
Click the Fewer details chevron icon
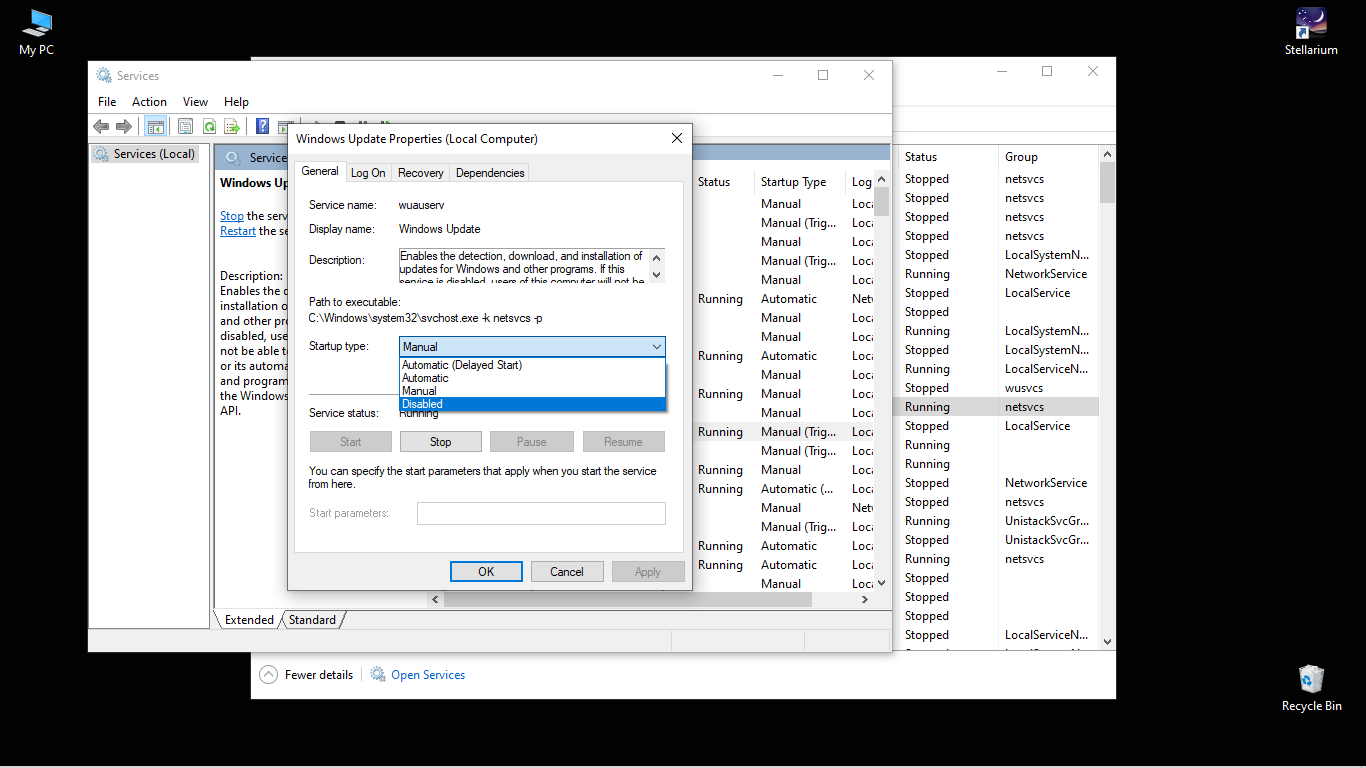(x=268, y=674)
